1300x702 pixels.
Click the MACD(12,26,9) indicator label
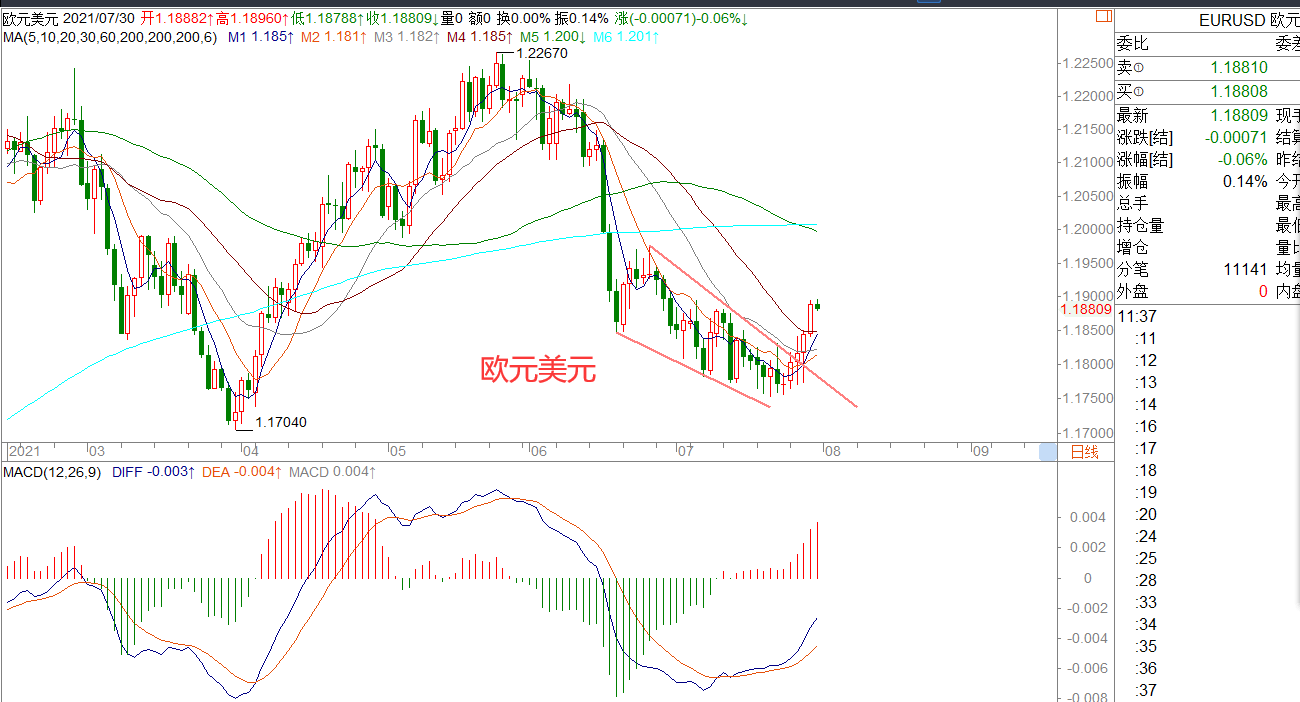point(53,471)
